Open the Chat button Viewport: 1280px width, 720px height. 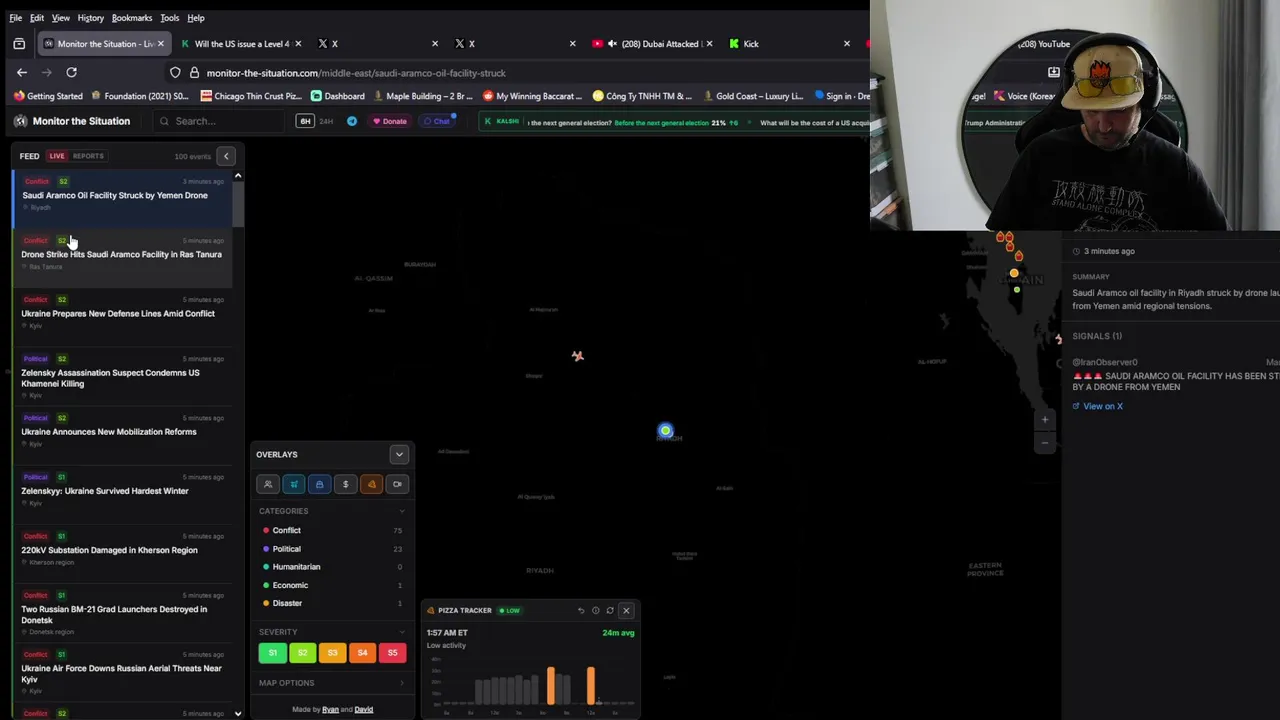coord(437,121)
